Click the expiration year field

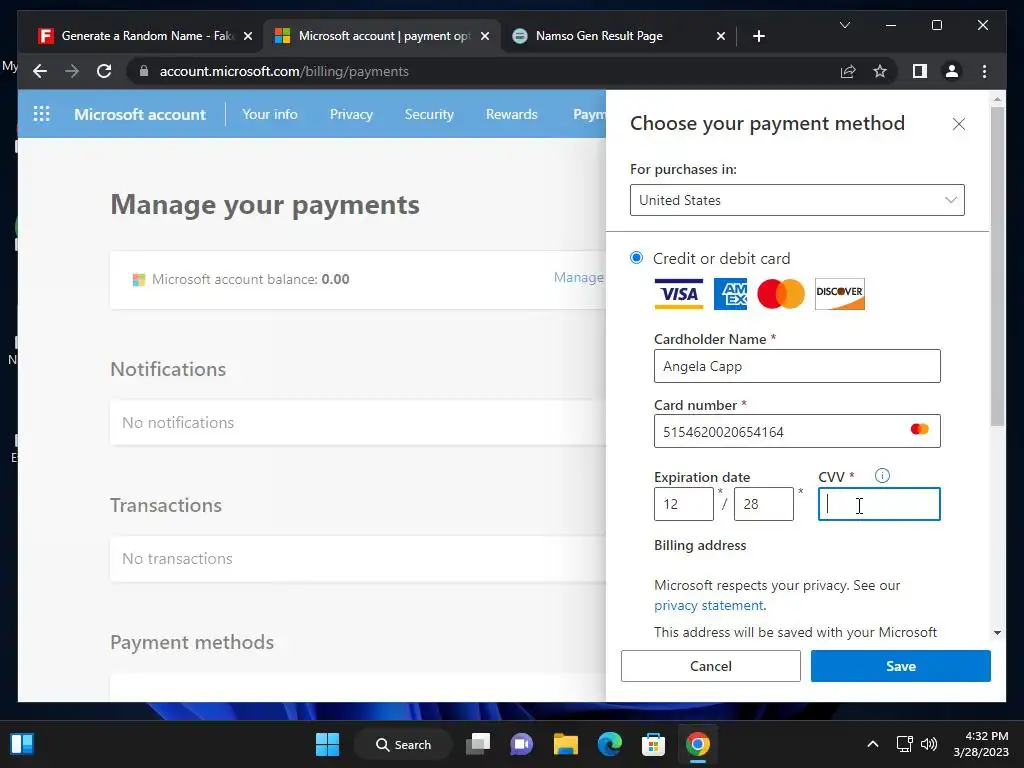tap(763, 504)
